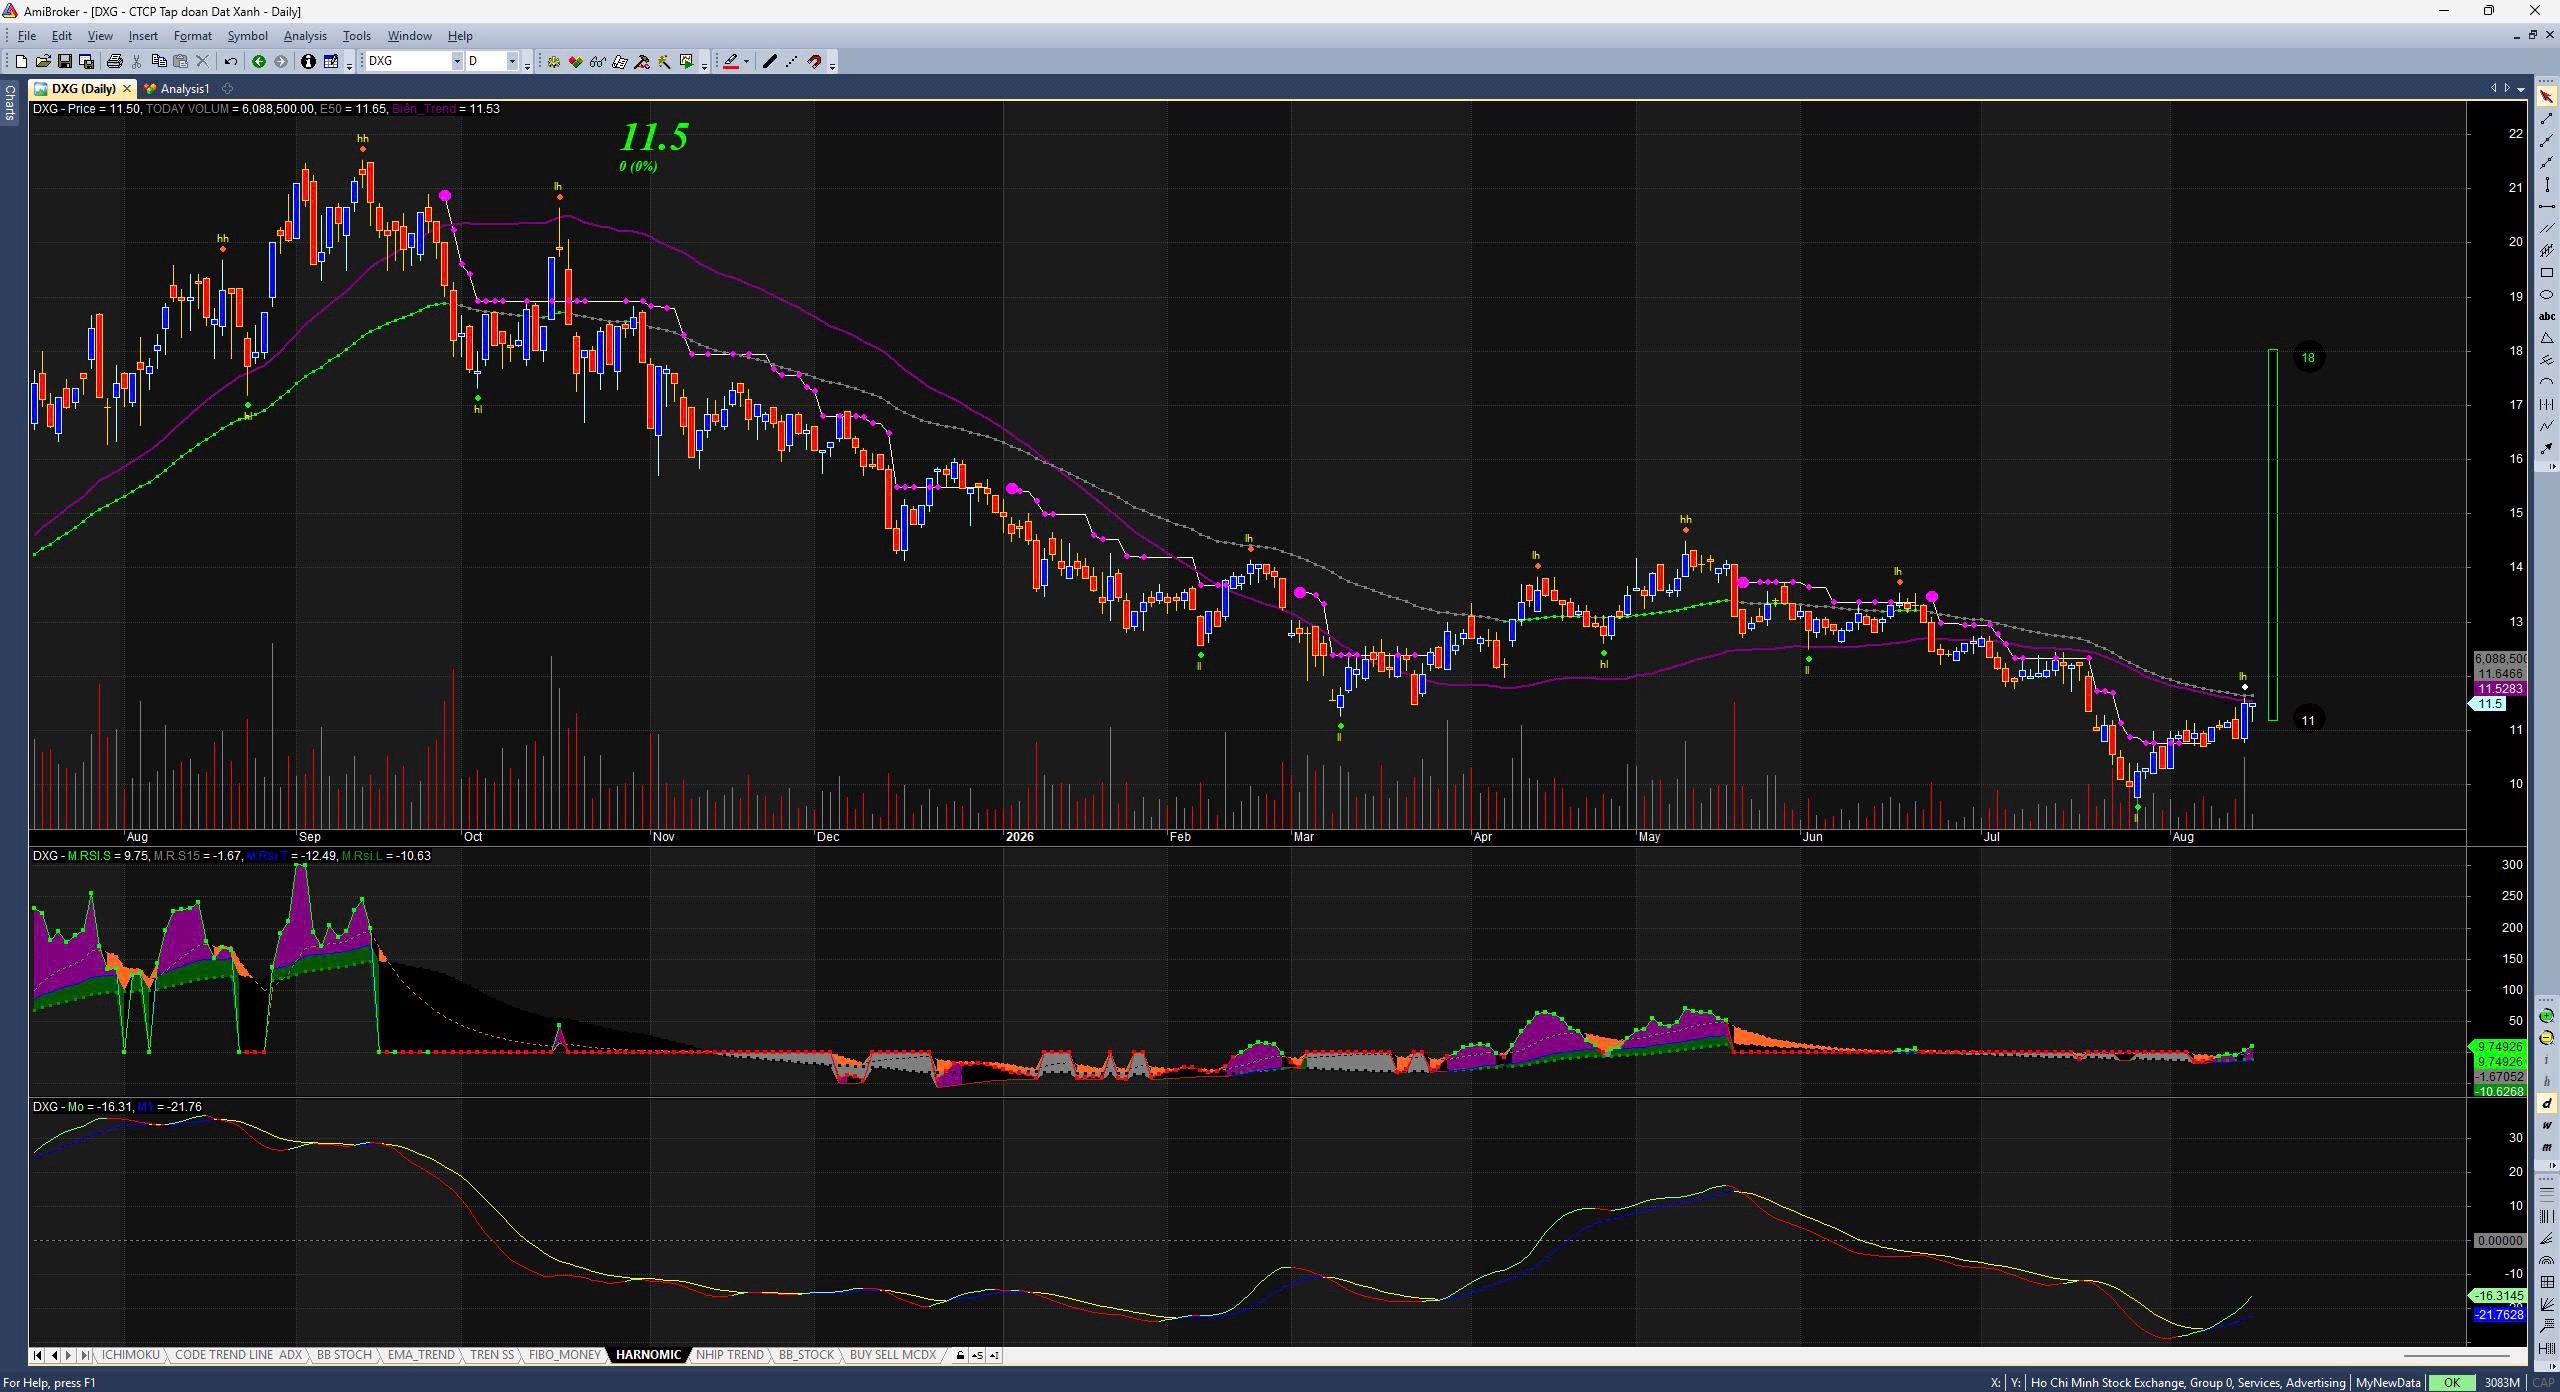Toggle the dotted line style button
Image resolution: width=2560 pixels, height=1392 pixels.
click(792, 61)
